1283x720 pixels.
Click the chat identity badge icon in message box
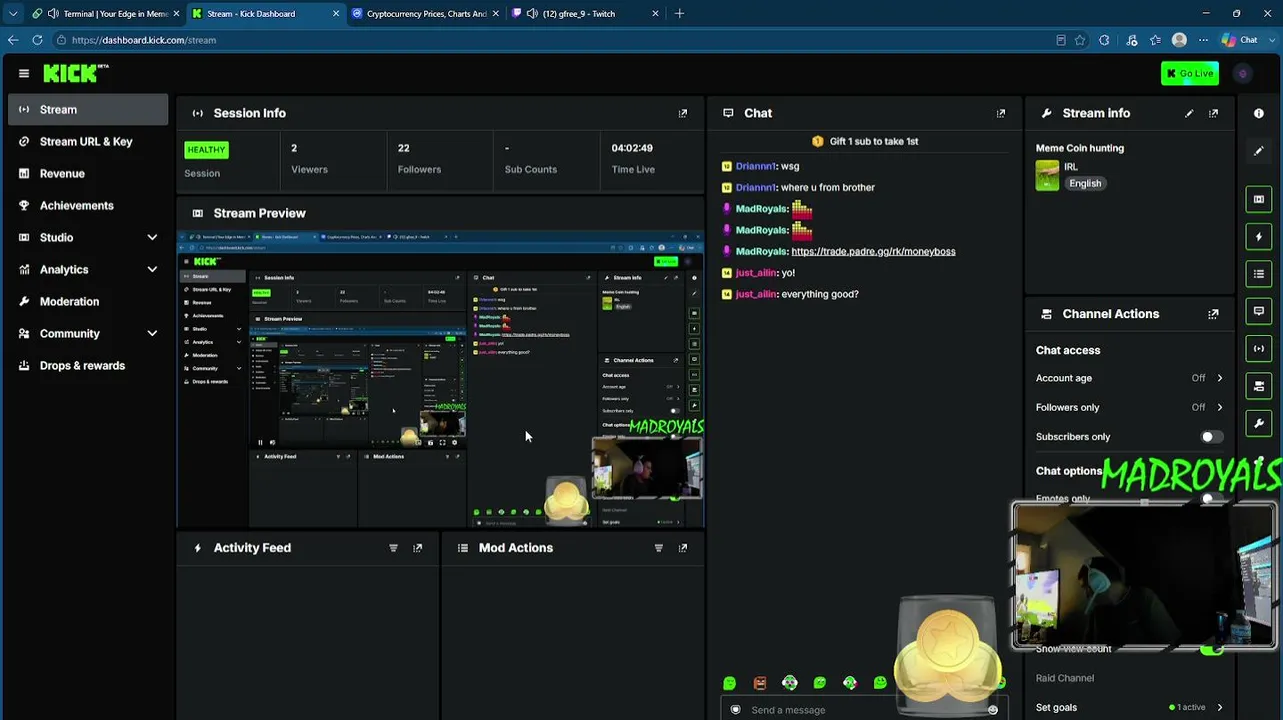[736, 710]
